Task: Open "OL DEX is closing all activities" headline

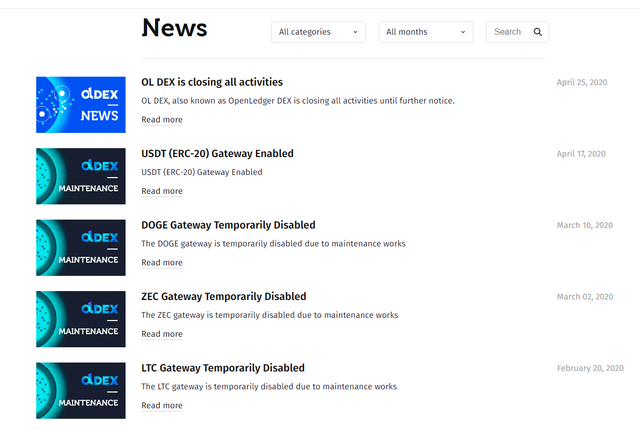Action: pos(212,82)
